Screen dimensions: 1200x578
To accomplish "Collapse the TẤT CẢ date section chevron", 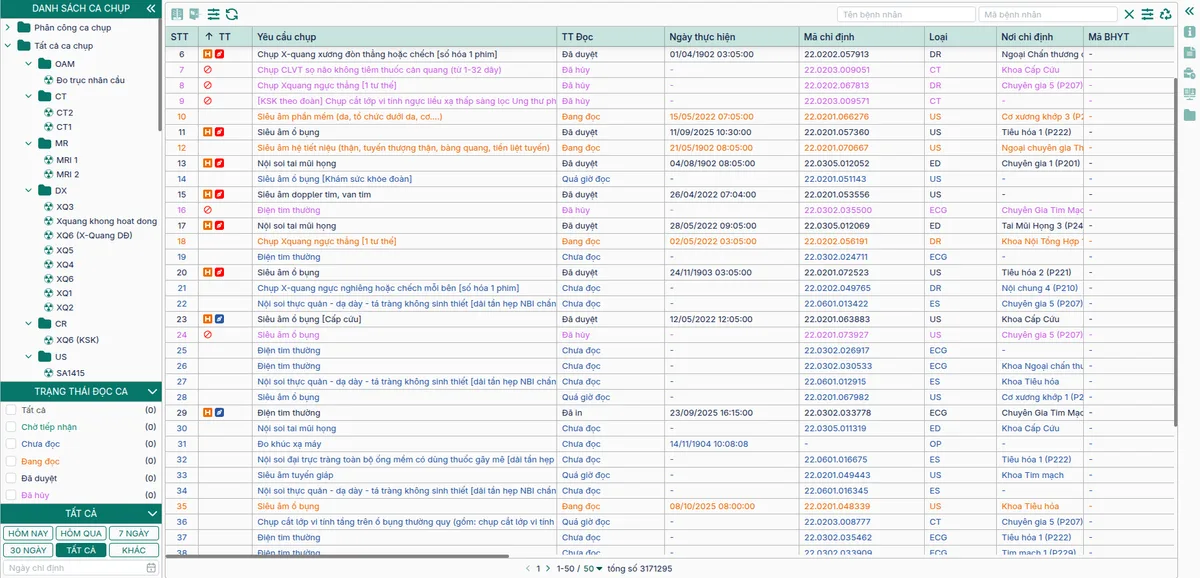I will [152, 514].
